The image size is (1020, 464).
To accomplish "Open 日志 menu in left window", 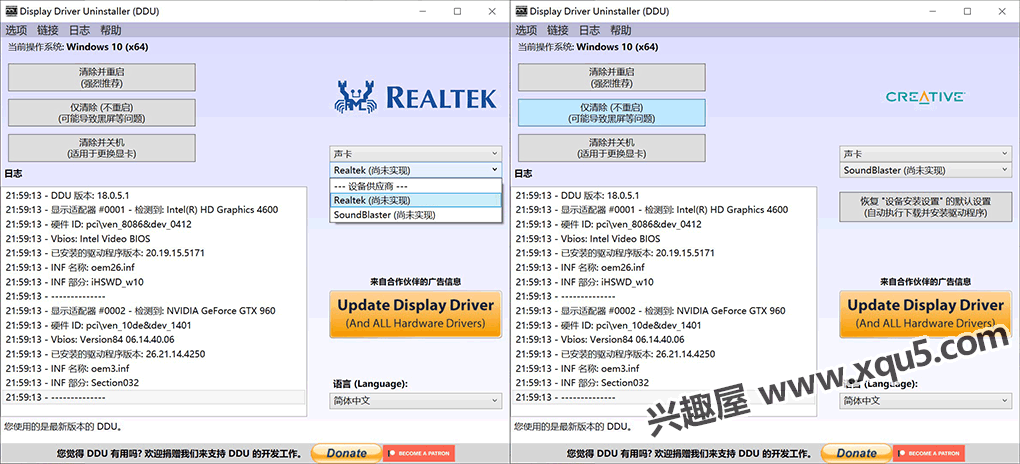I will click(x=79, y=30).
